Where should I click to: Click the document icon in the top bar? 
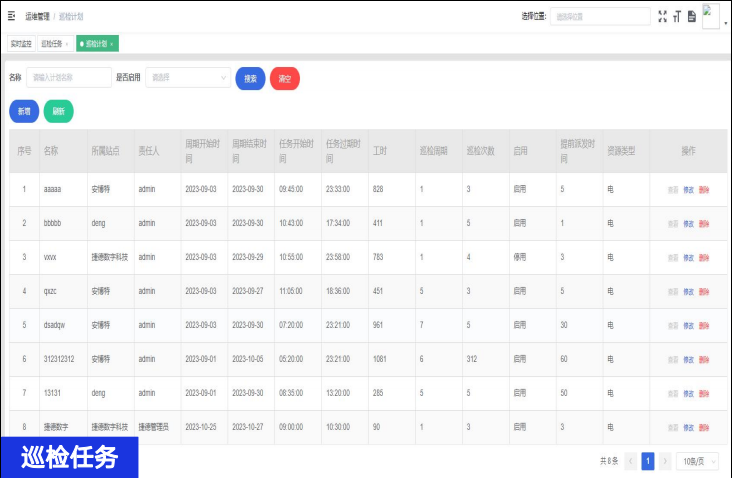[x=691, y=16]
